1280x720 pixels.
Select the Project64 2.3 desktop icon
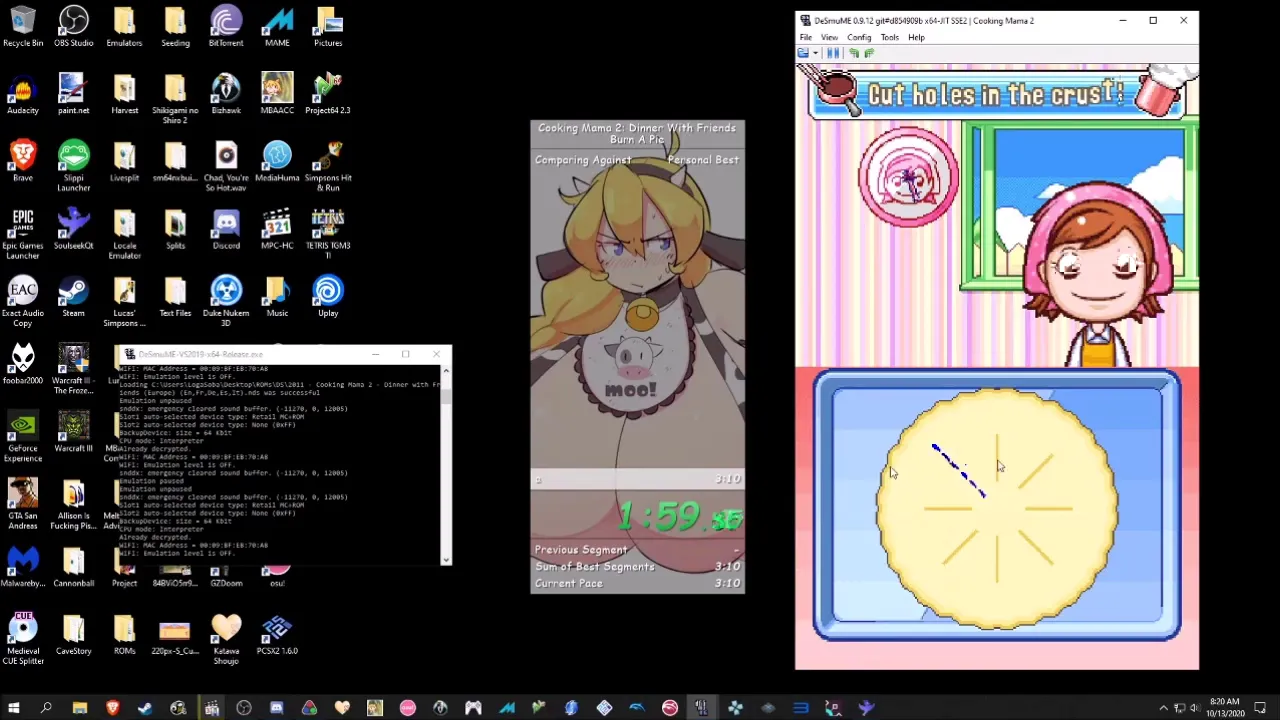(328, 95)
